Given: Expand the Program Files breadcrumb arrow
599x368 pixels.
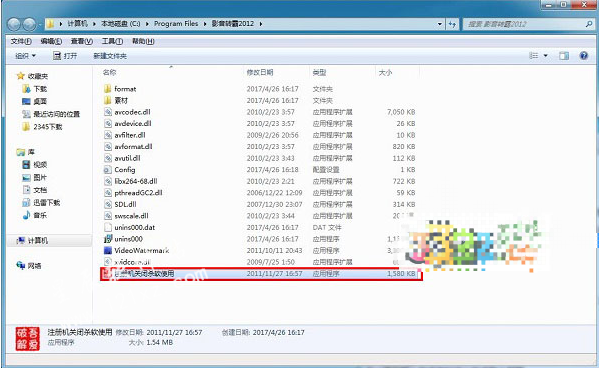Looking at the screenshot, I should (x=204, y=24).
